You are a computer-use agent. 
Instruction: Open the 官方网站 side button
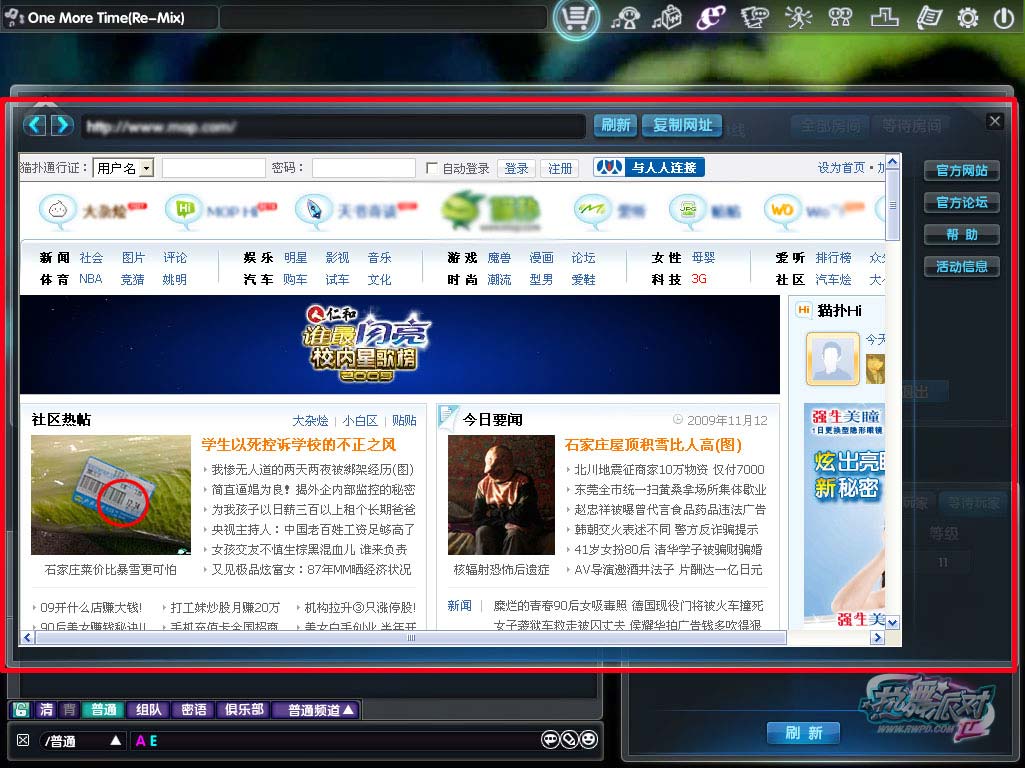(961, 171)
